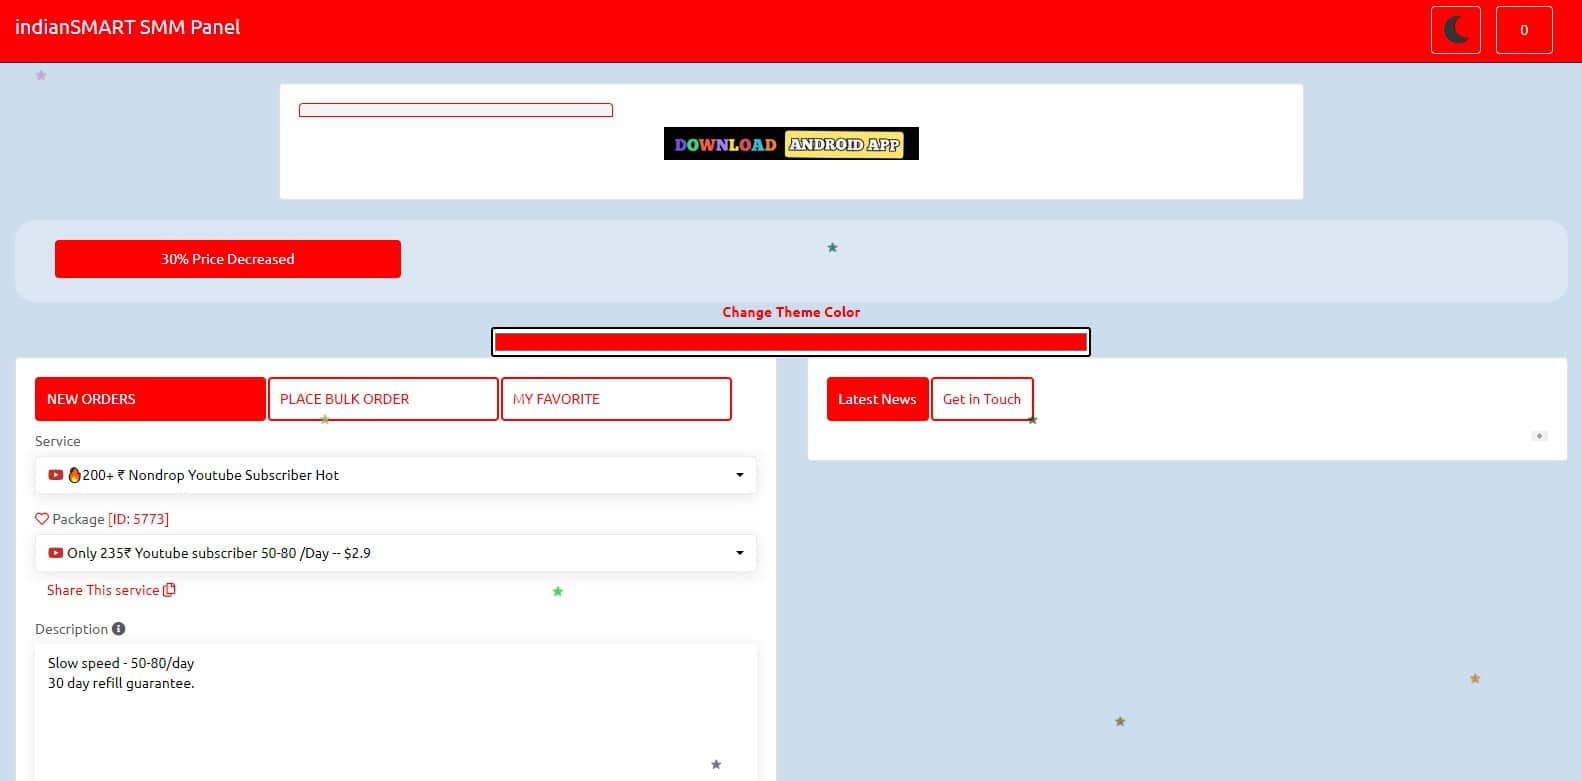Viewport: 1582px width, 781px height.
Task: Show the Latest News tab
Action: click(x=877, y=399)
